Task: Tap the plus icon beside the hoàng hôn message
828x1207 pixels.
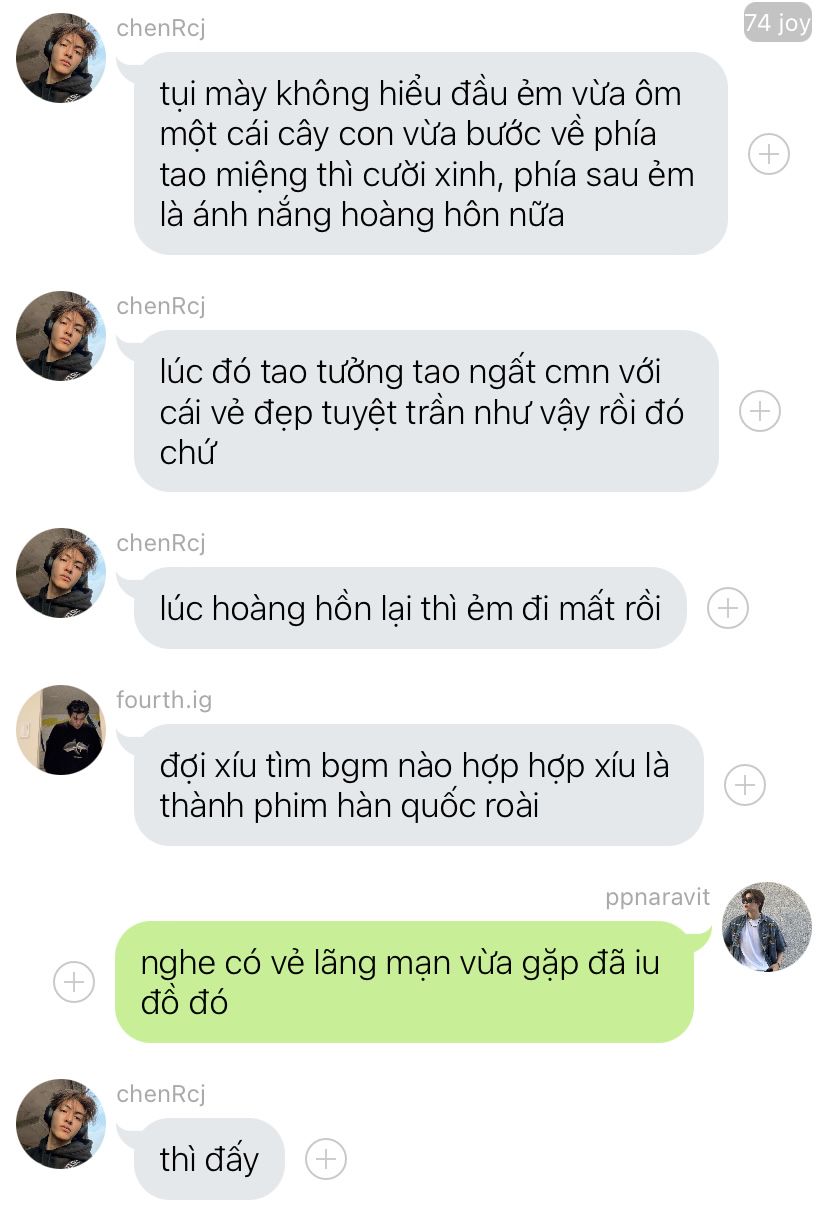Action: [769, 154]
